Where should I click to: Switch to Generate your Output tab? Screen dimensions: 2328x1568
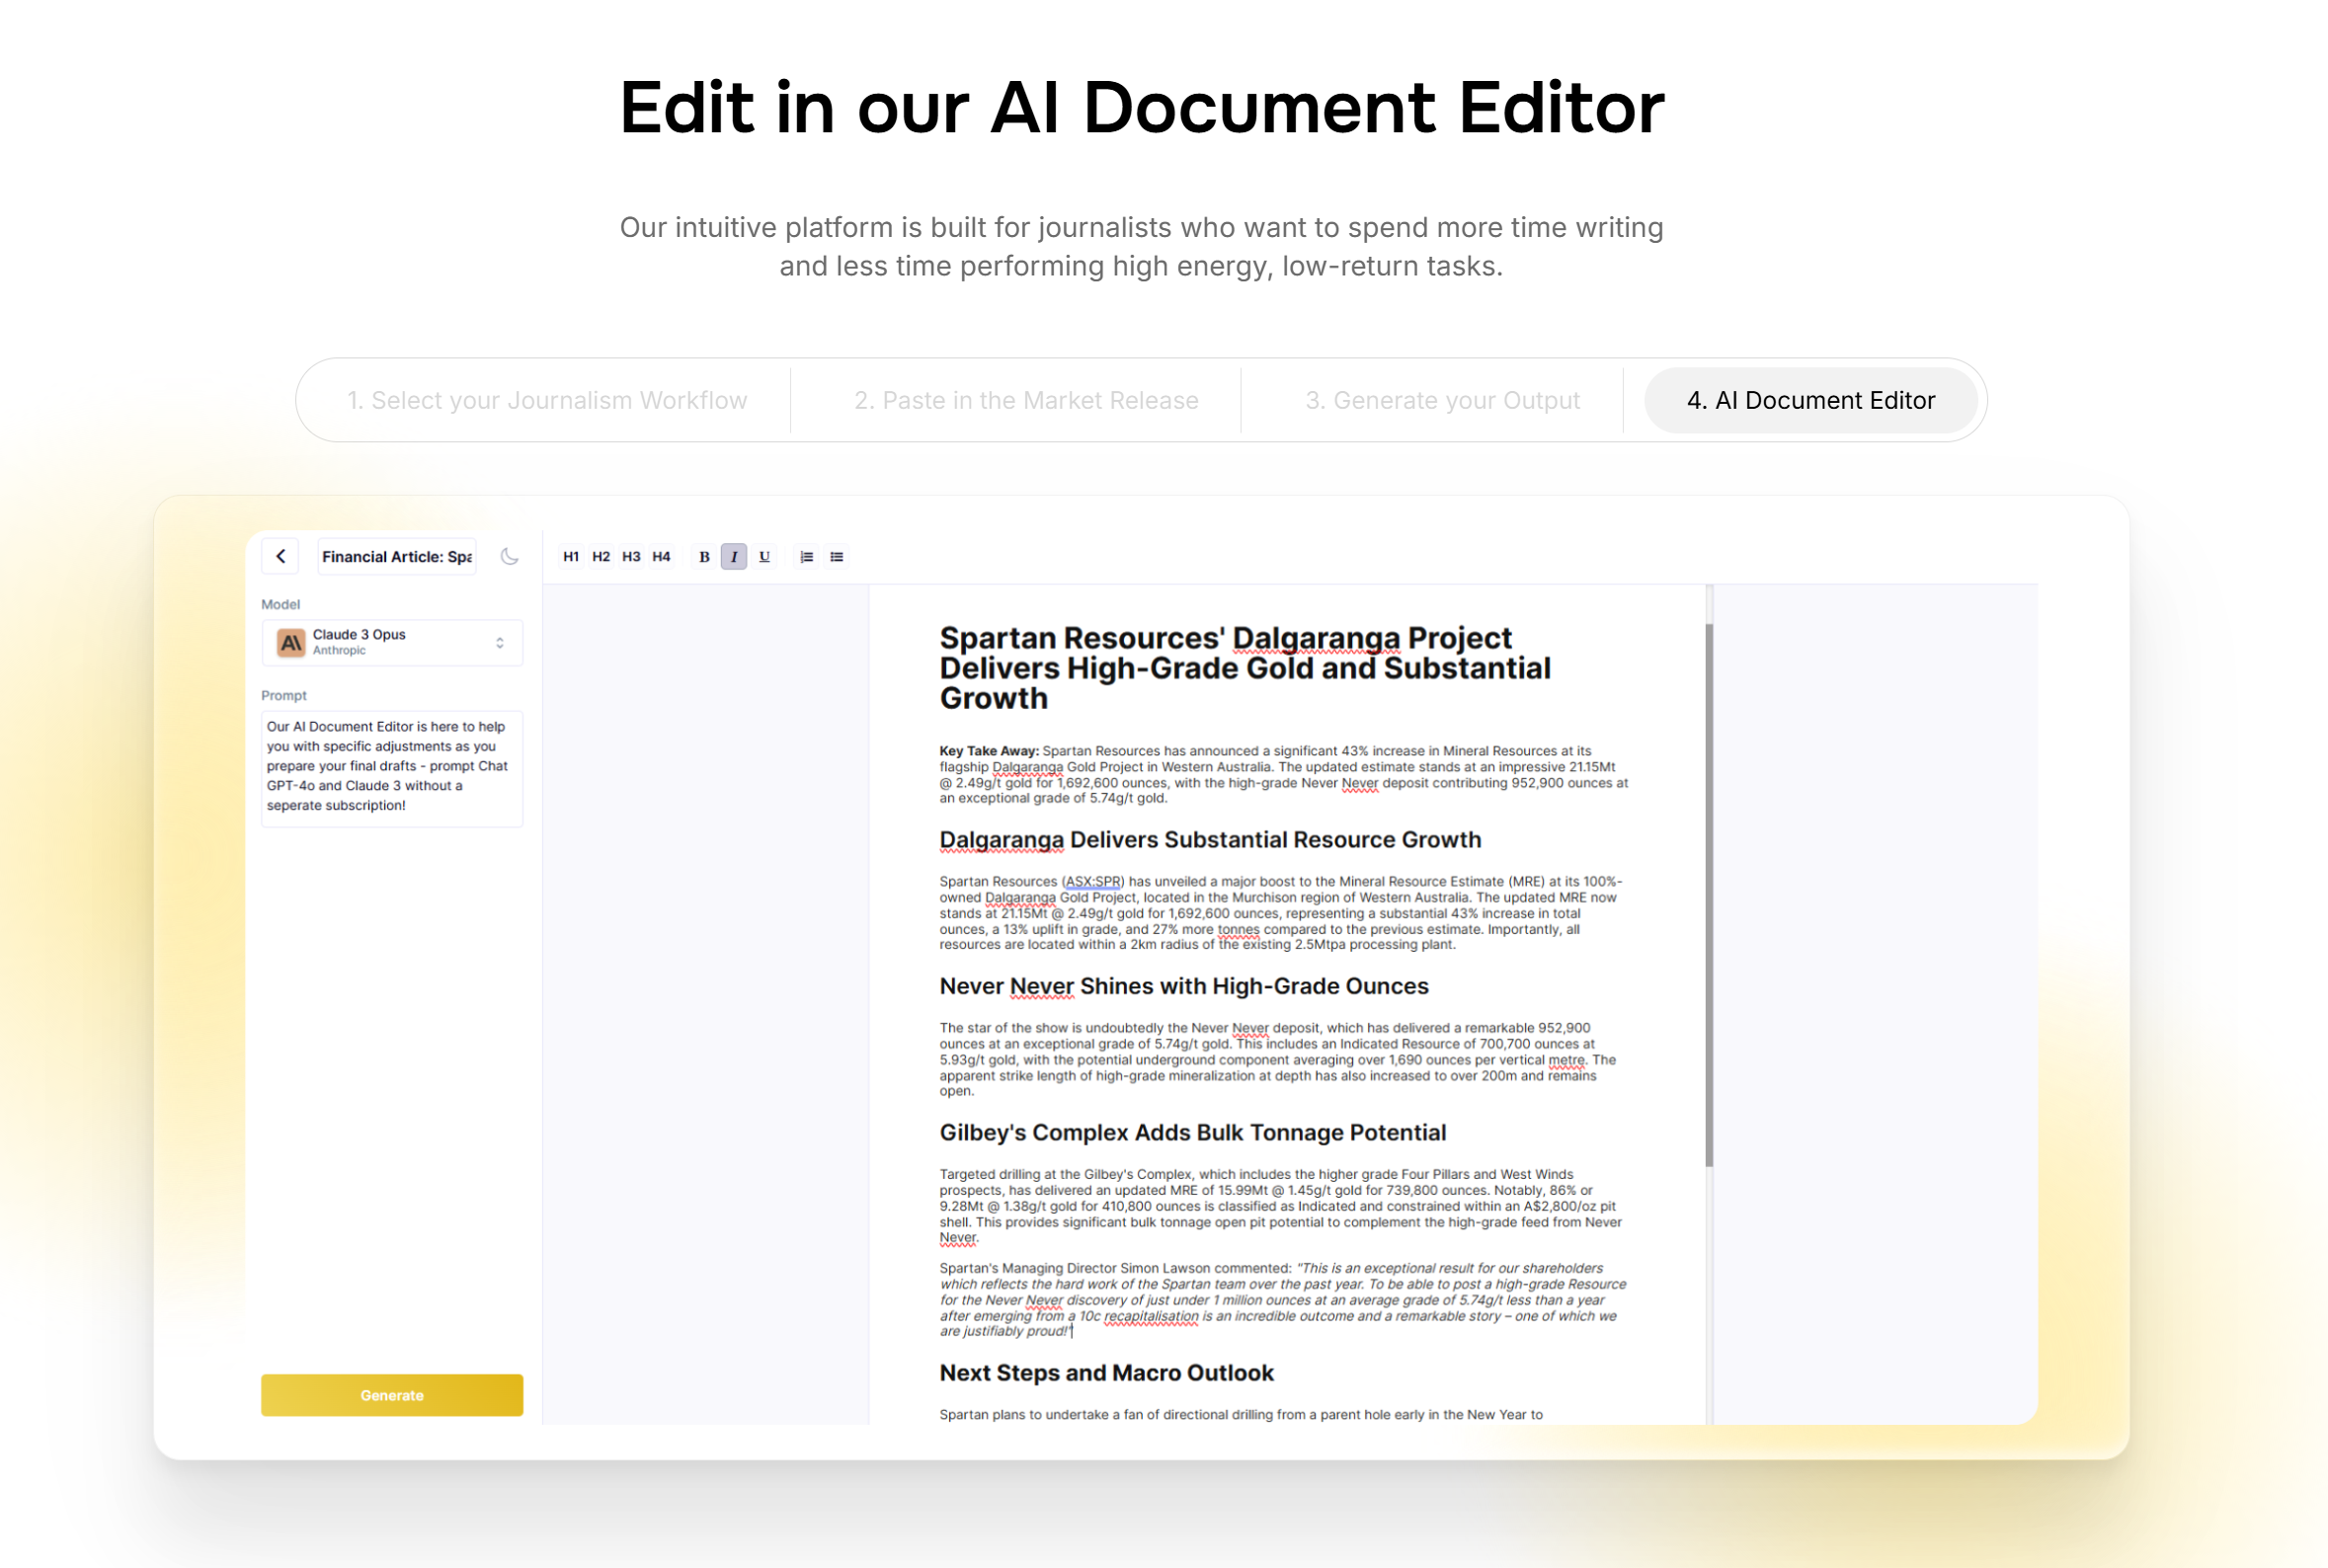coord(1442,400)
